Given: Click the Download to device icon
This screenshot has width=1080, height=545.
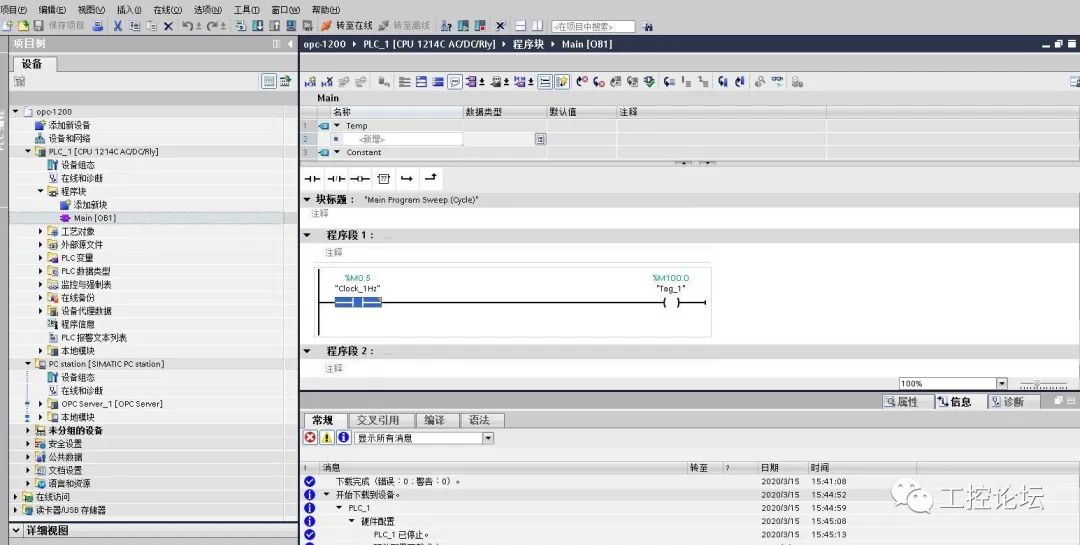Looking at the screenshot, I should click(258, 26).
